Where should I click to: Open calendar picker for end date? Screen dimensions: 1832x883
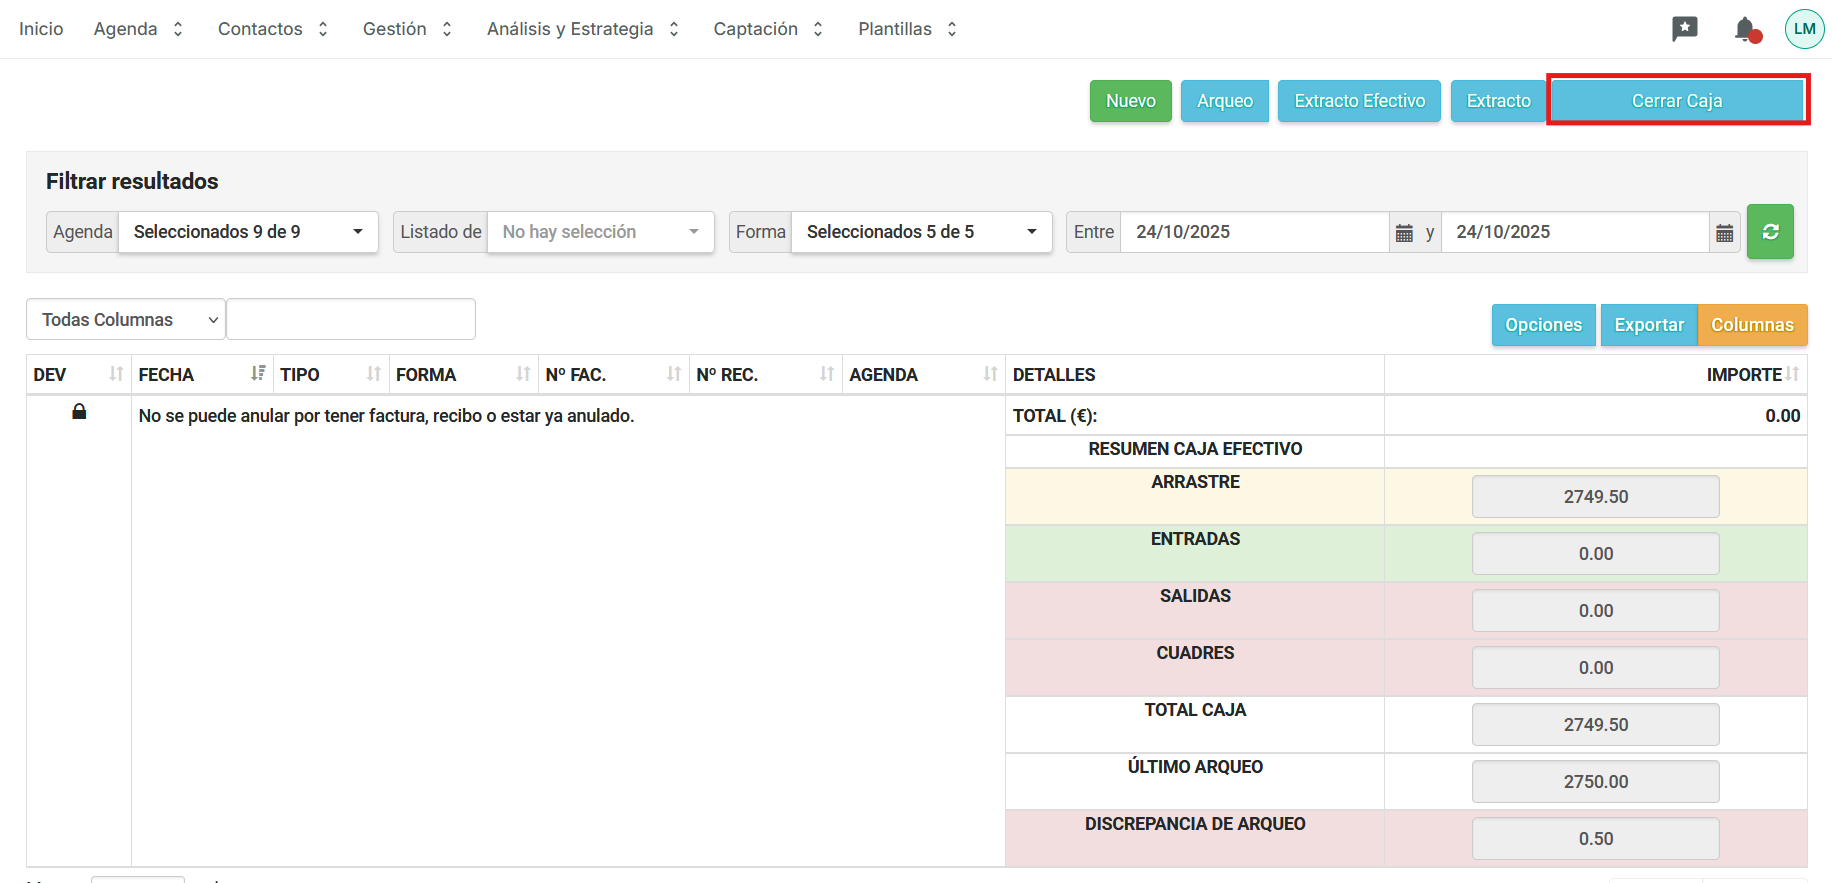pyautogui.click(x=1724, y=233)
